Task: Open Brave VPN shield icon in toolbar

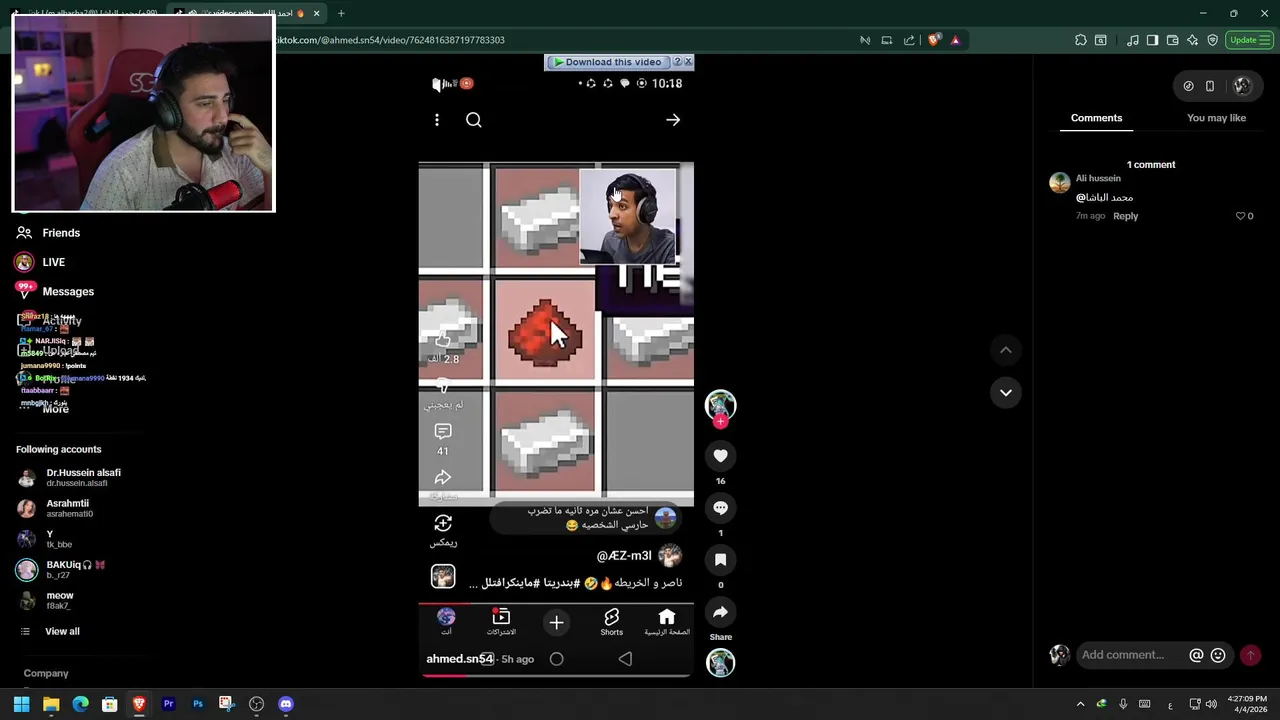Action: click(1212, 40)
